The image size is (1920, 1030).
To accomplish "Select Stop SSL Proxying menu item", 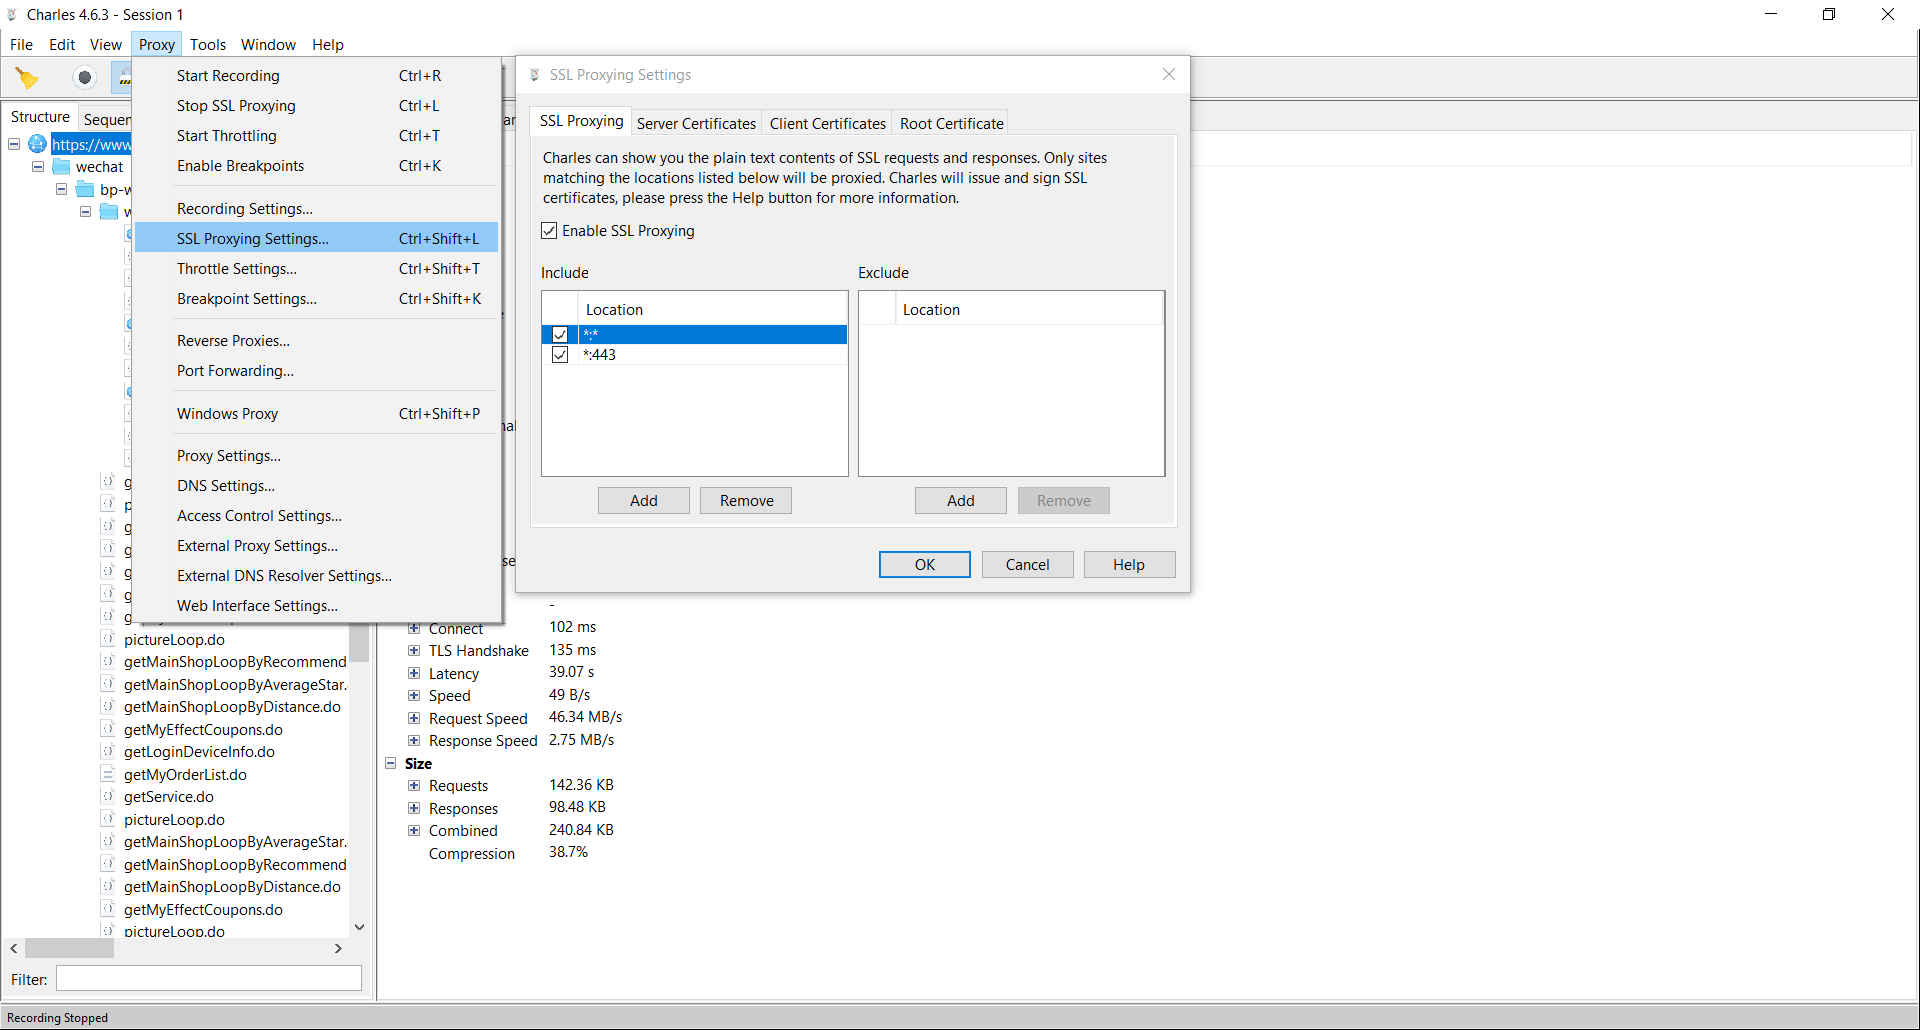I will 316,106.
